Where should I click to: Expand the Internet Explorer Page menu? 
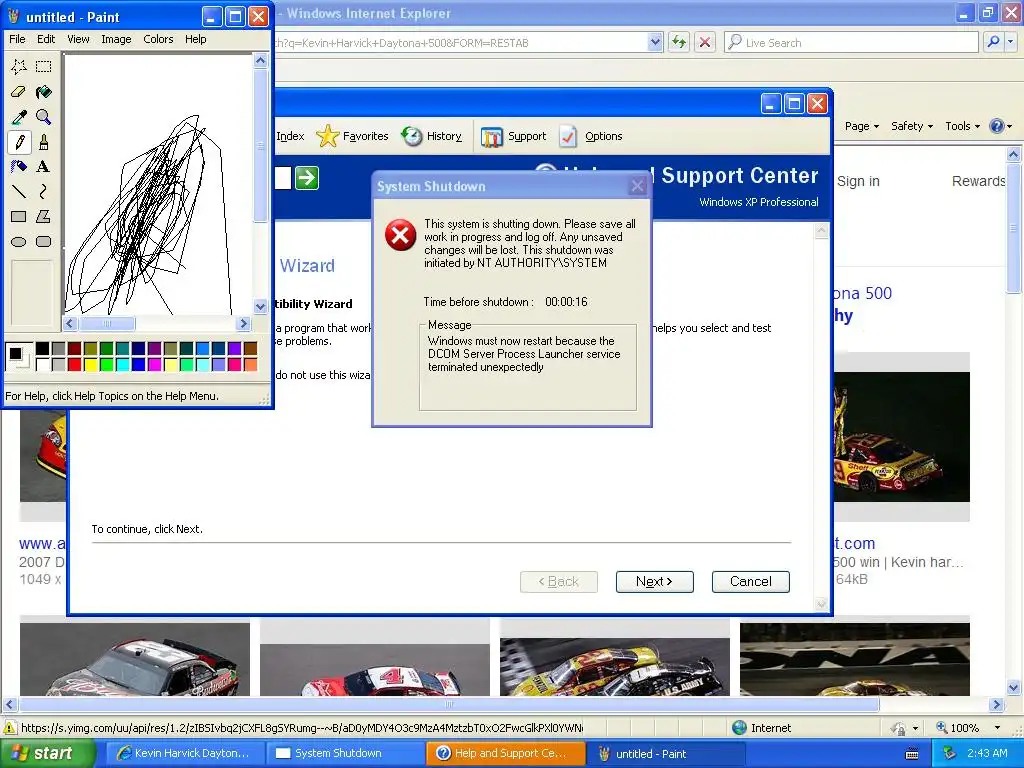pyautogui.click(x=861, y=126)
